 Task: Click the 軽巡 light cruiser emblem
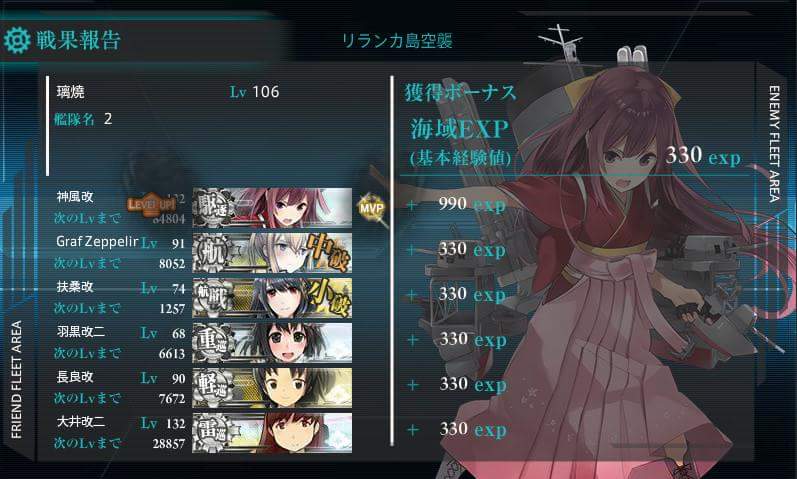click(213, 387)
